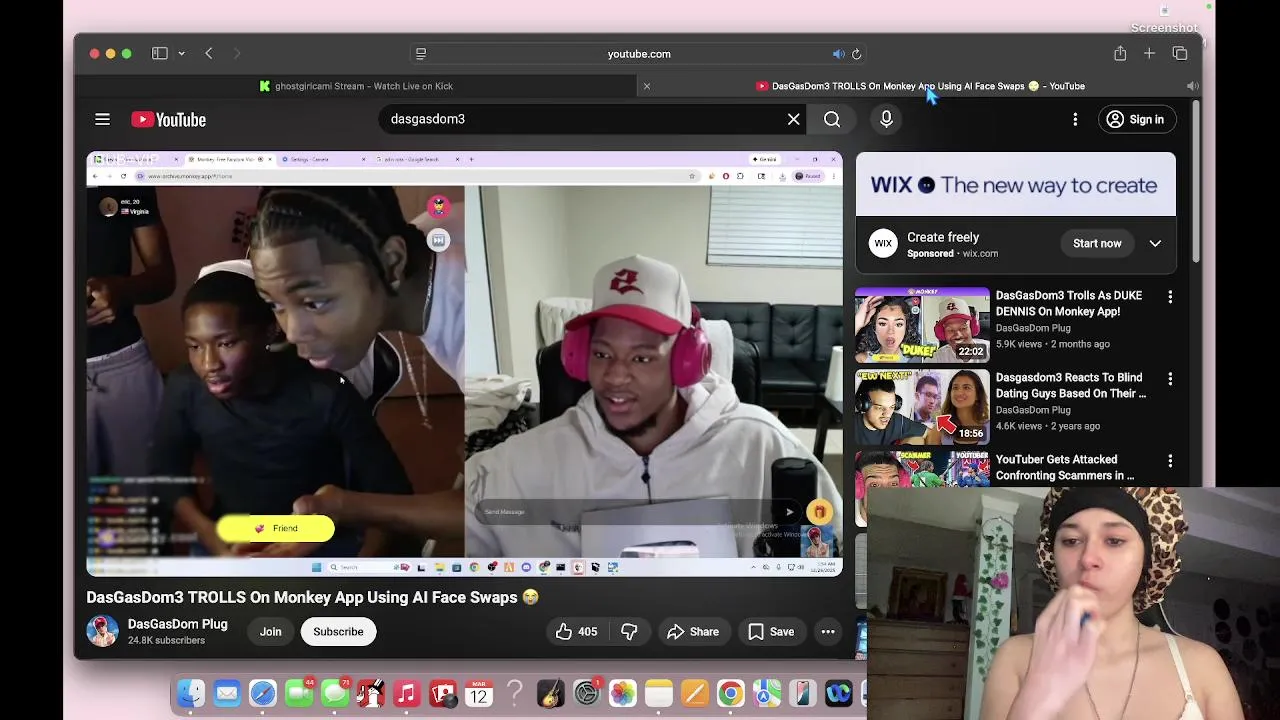Screen dimensions: 1280x720
Task: Go to the YouTube home logo
Action: [x=168, y=120]
